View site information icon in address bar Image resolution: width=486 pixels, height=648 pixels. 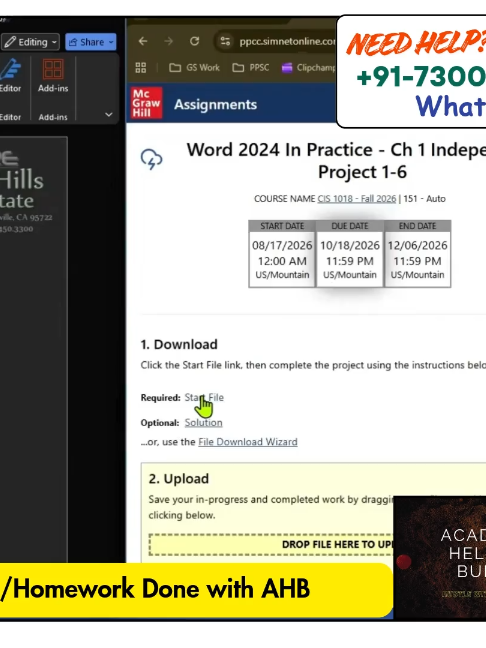coord(225,41)
